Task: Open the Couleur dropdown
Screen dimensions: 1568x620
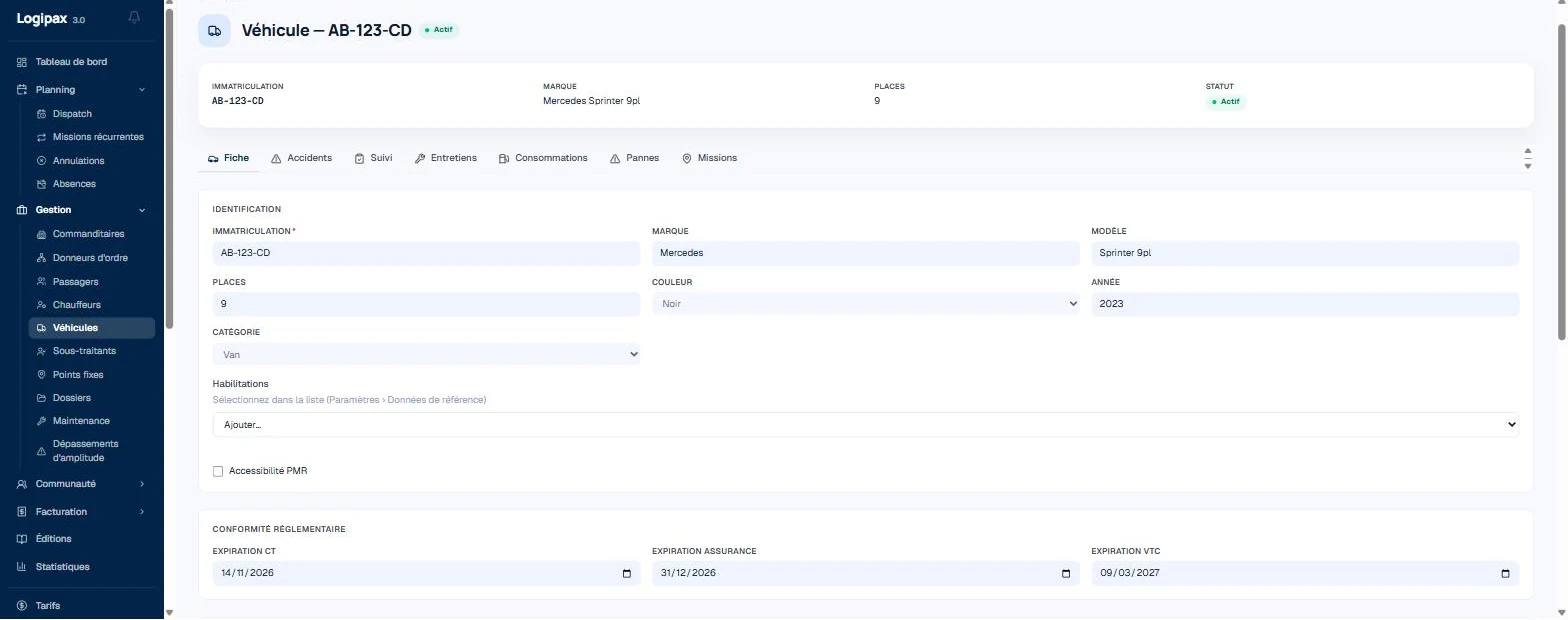Action: (865, 304)
